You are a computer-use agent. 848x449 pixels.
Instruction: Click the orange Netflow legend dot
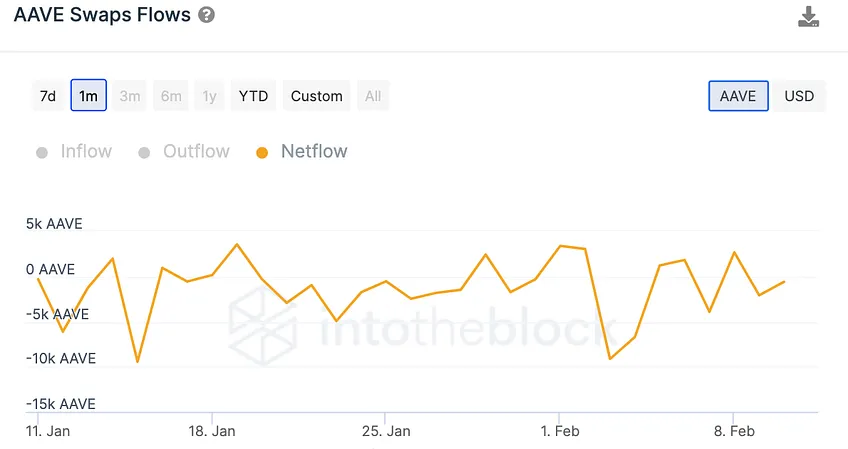(x=262, y=153)
